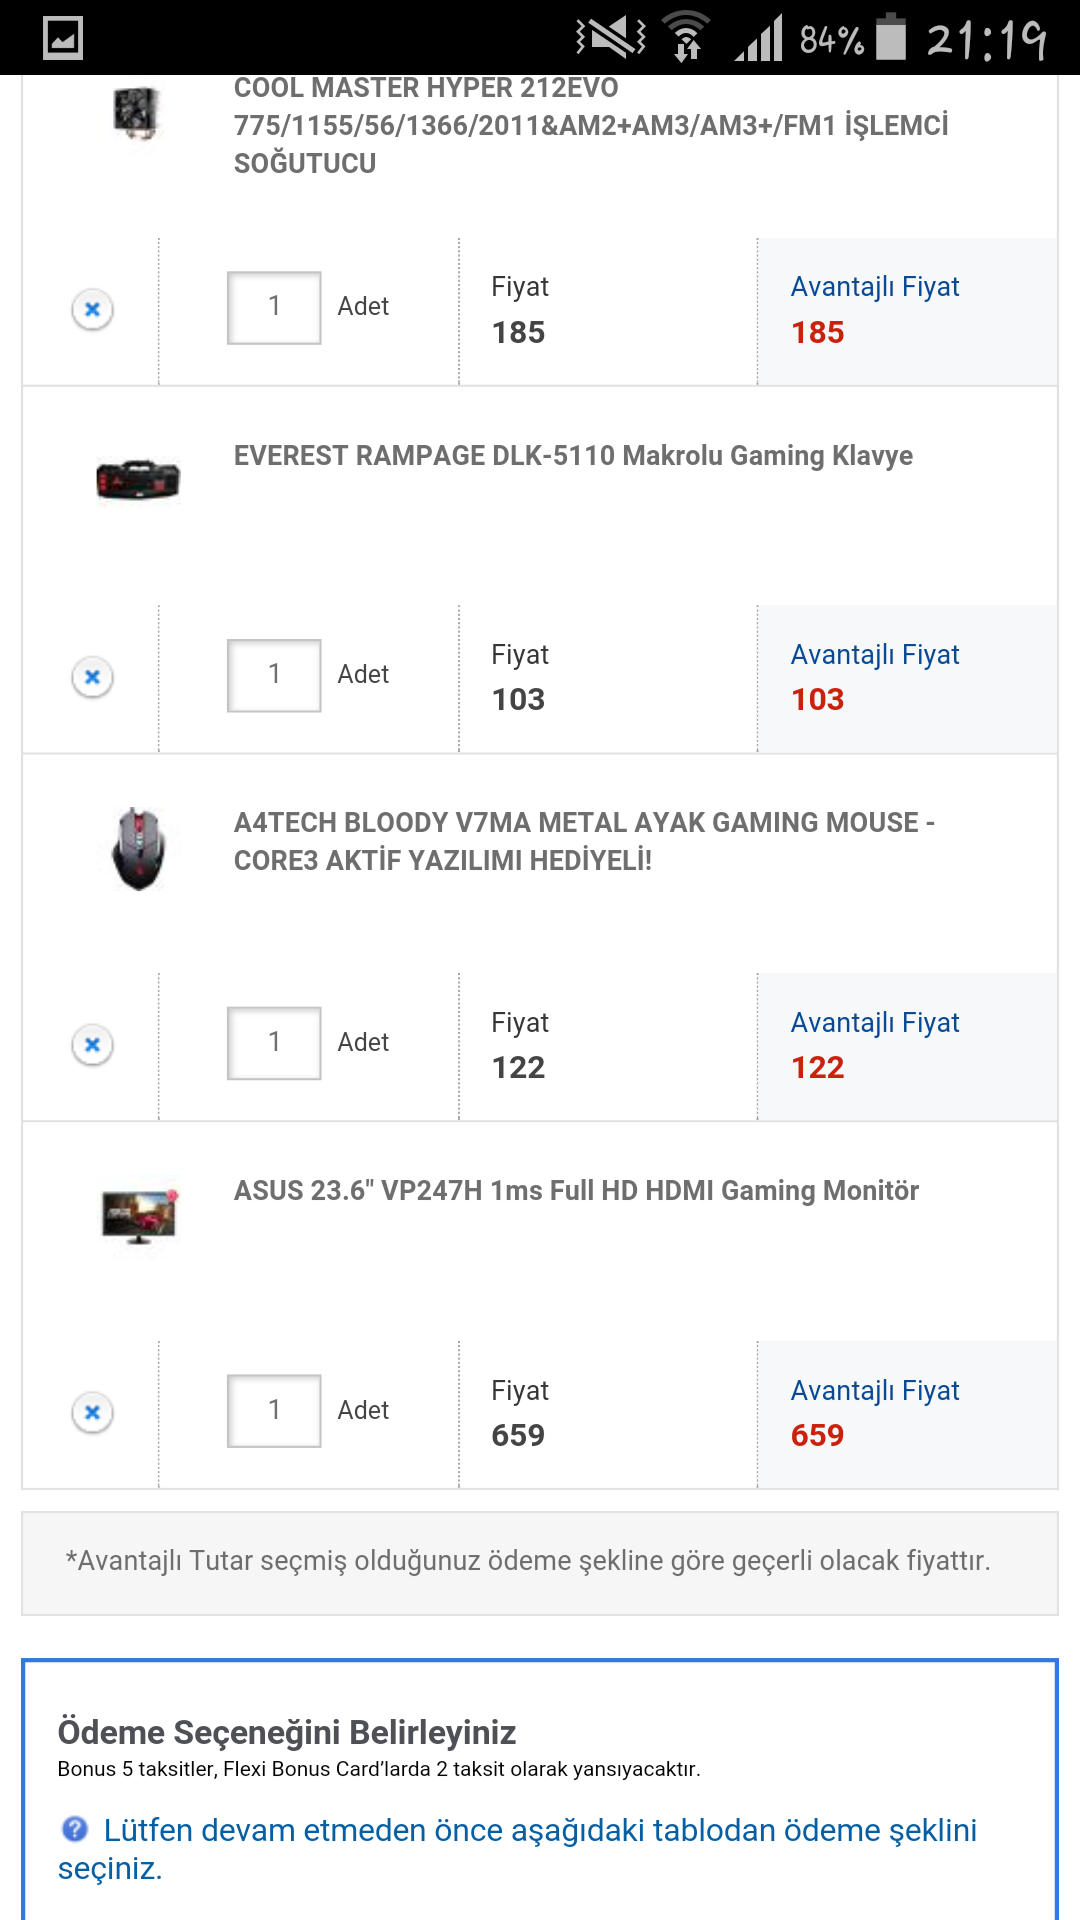Edit quantity field for Everest Rampage keyboard
The image size is (1080, 1920).
[x=274, y=675]
